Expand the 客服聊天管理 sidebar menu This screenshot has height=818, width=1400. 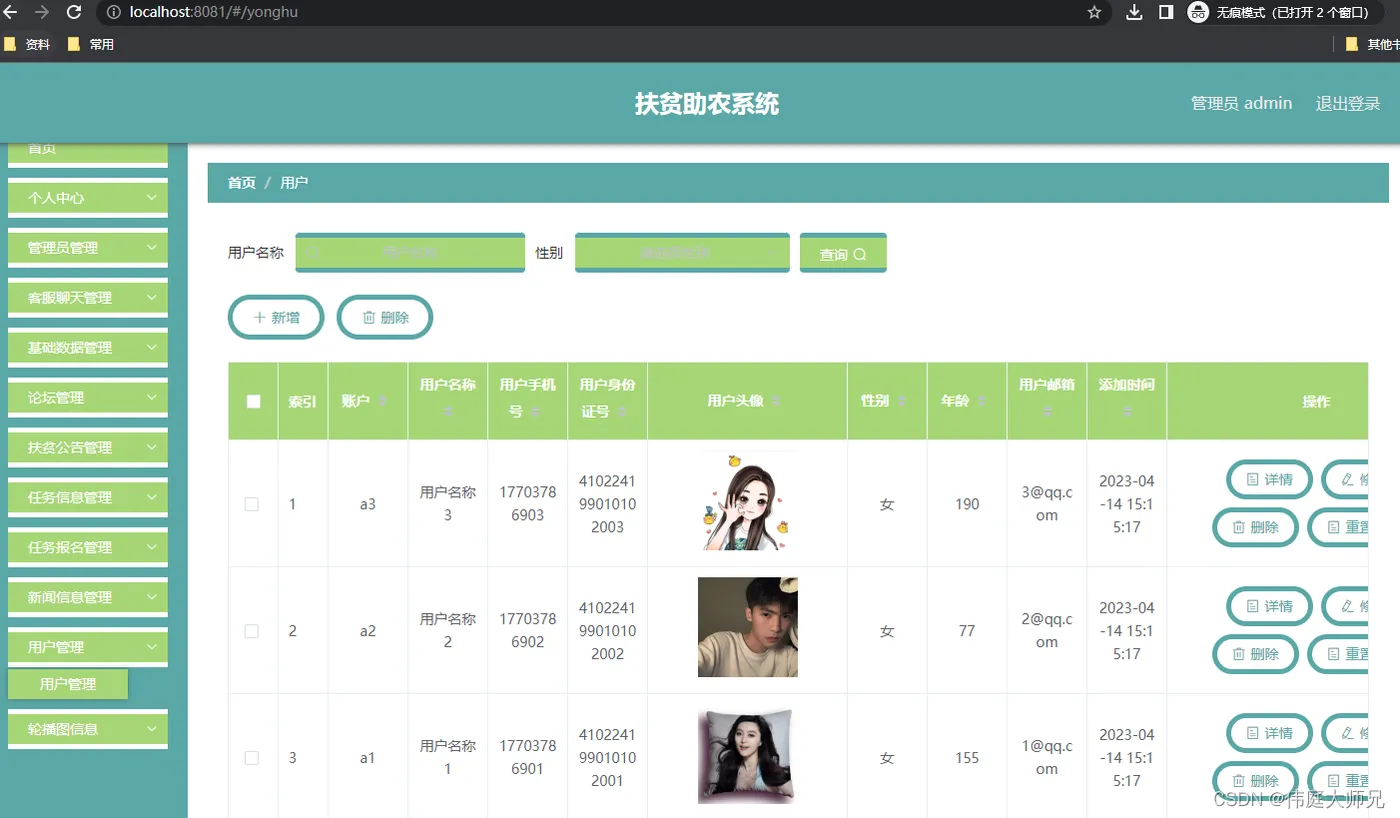point(88,298)
